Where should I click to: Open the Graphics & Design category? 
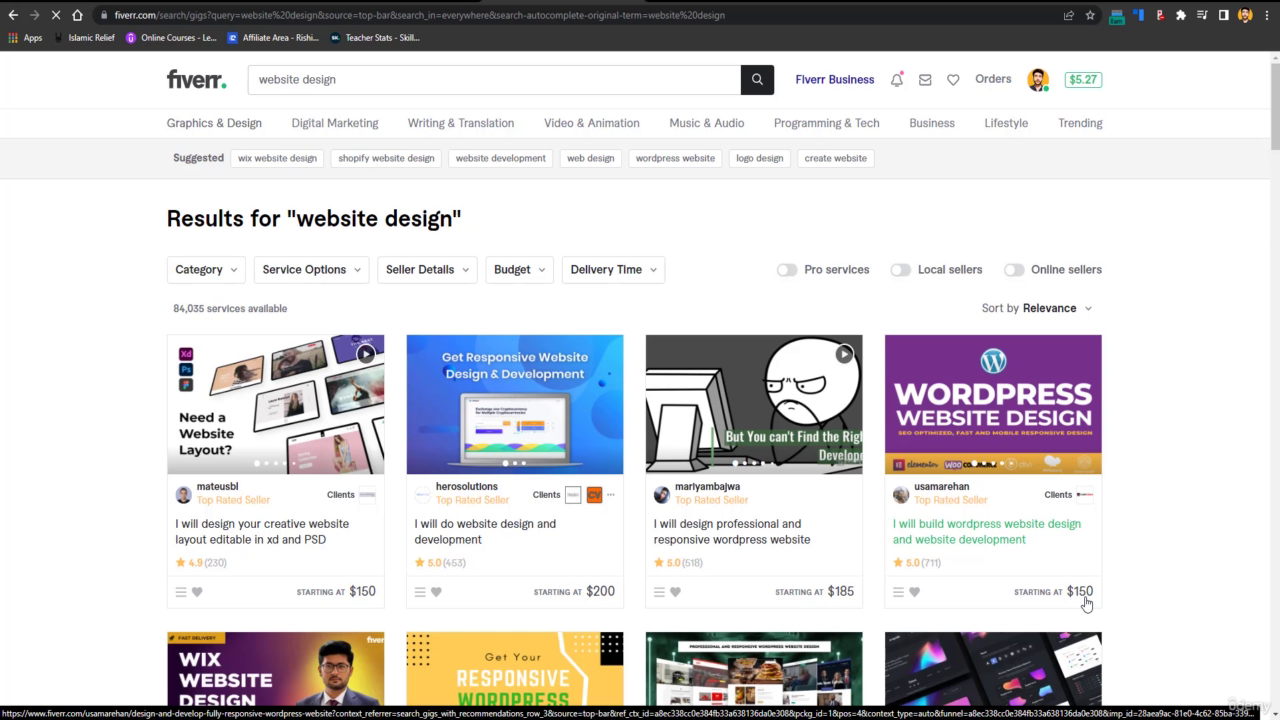coord(214,123)
